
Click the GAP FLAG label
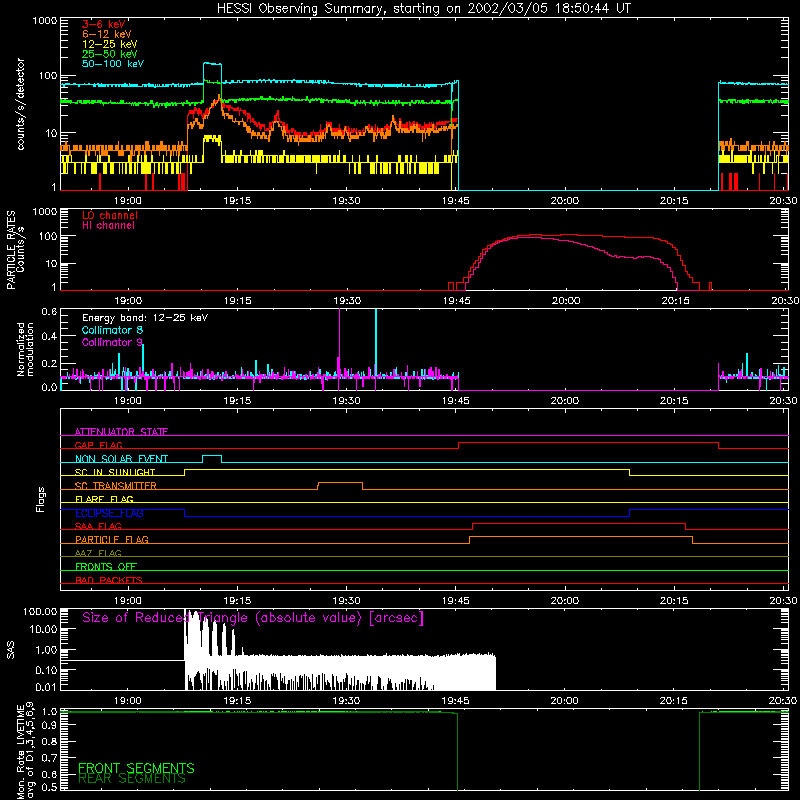point(98,445)
